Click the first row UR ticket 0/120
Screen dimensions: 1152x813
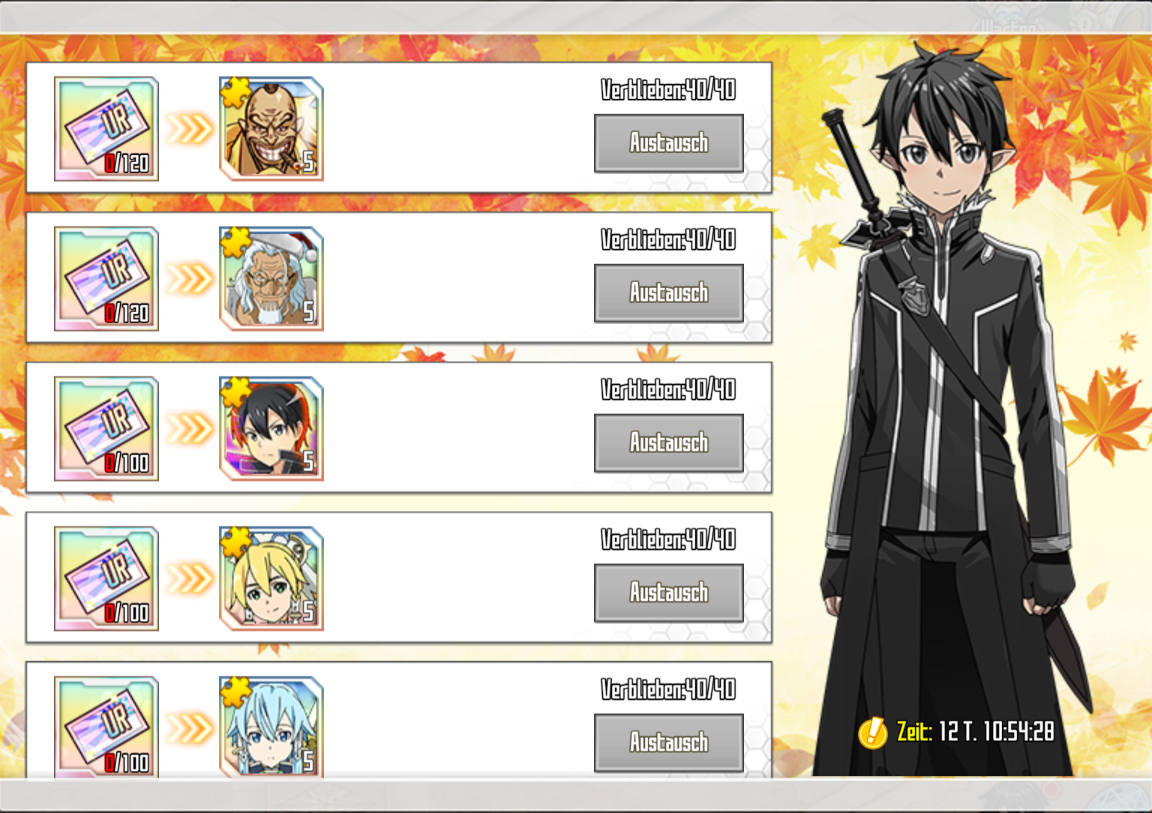(107, 129)
